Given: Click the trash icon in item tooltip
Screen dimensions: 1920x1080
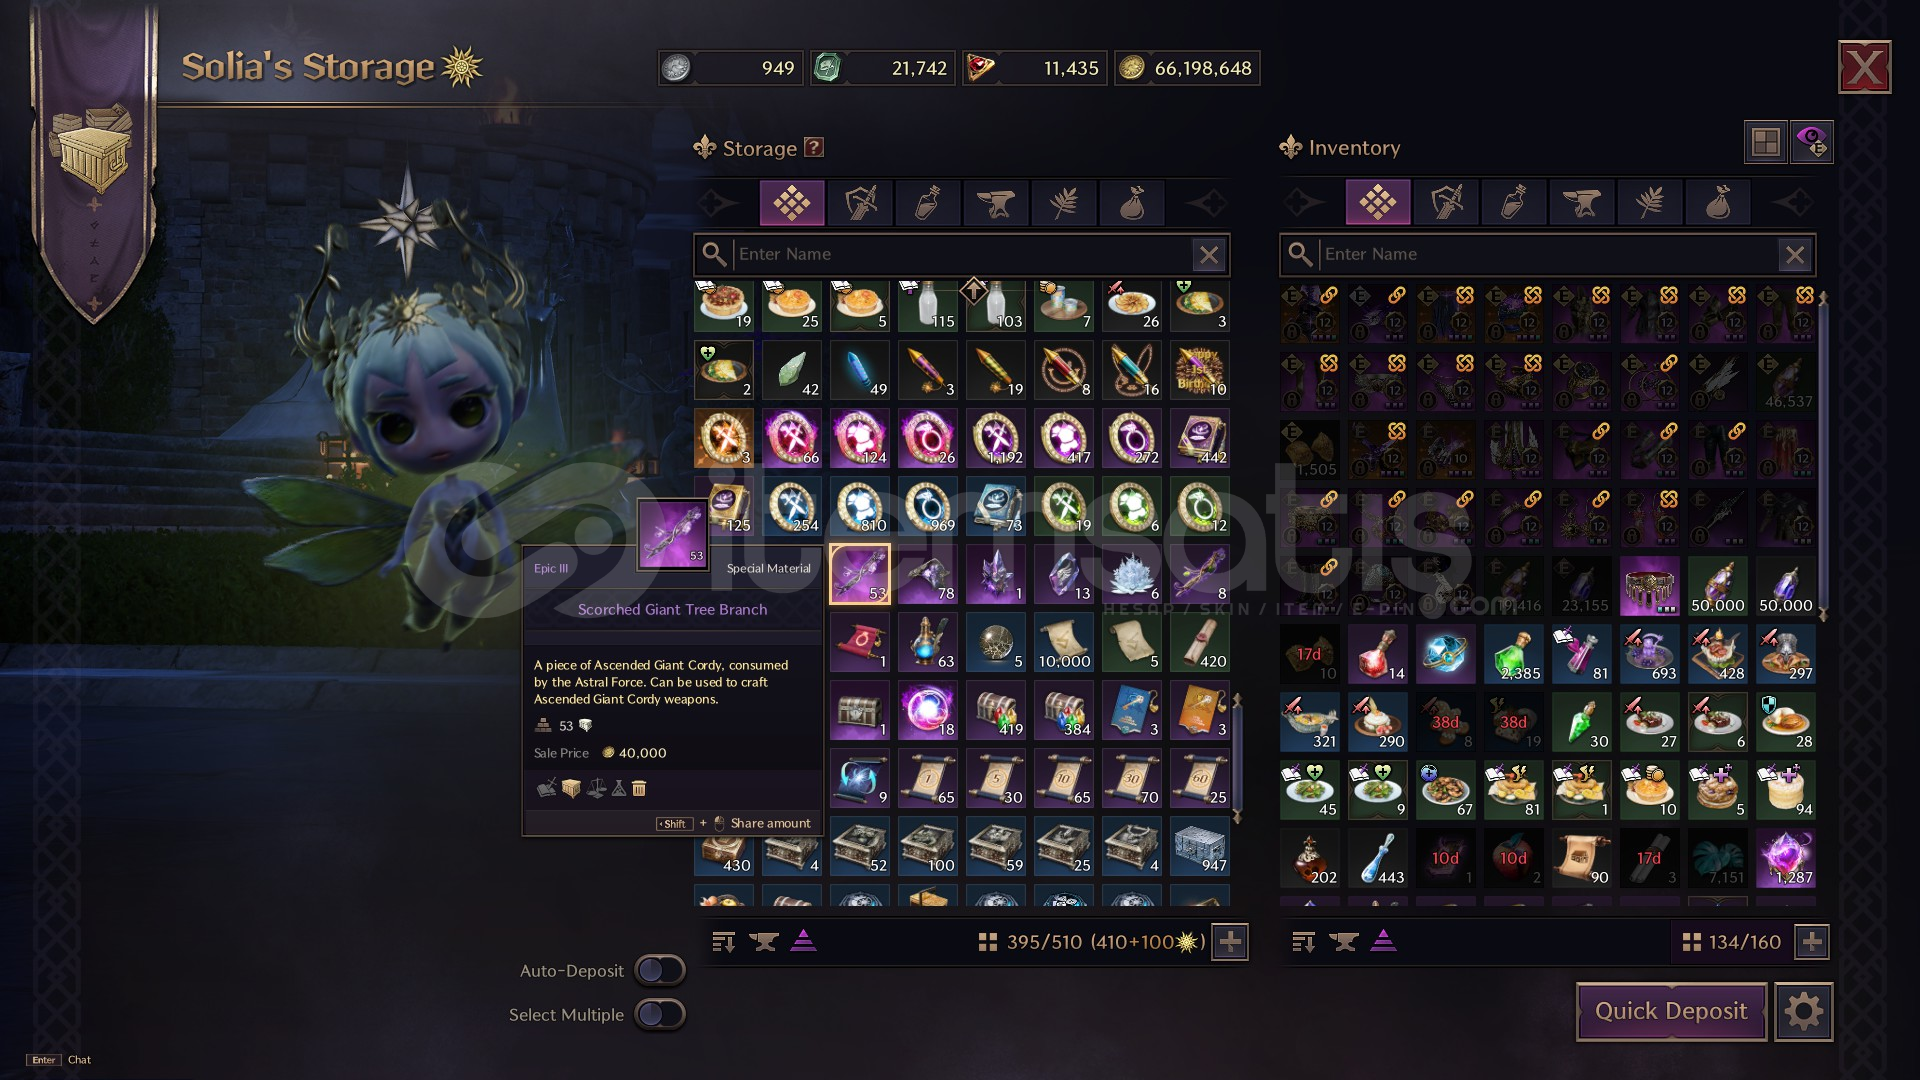Looking at the screenshot, I should [x=639, y=789].
